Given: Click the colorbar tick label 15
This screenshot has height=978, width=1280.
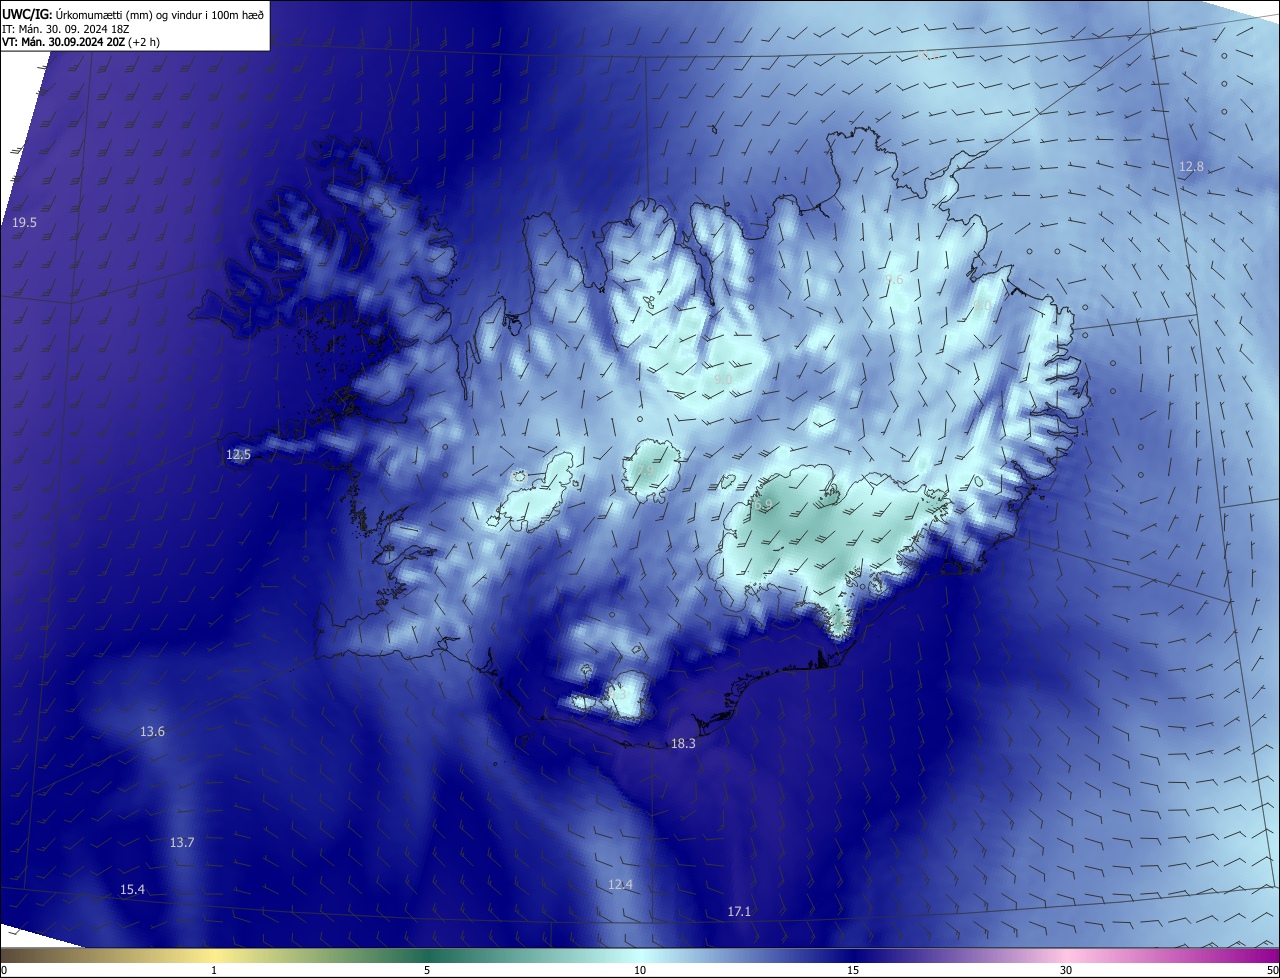Looking at the screenshot, I should 853,970.
